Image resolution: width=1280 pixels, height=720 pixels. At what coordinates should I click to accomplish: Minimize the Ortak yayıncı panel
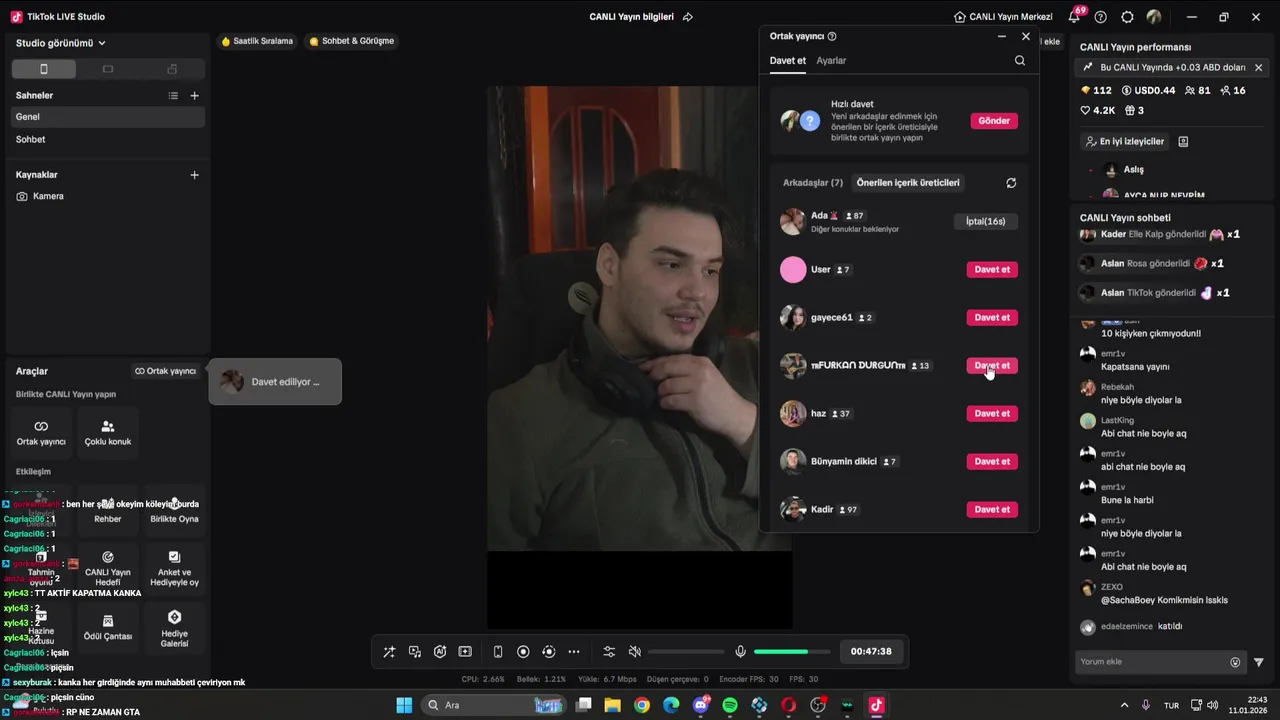pyautogui.click(x=1002, y=36)
